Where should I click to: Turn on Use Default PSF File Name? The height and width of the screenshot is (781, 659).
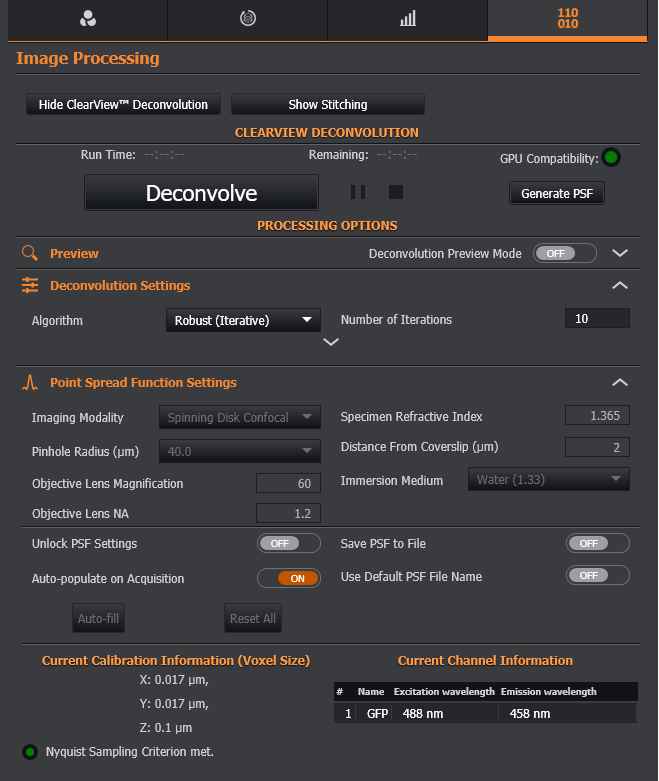point(598,576)
